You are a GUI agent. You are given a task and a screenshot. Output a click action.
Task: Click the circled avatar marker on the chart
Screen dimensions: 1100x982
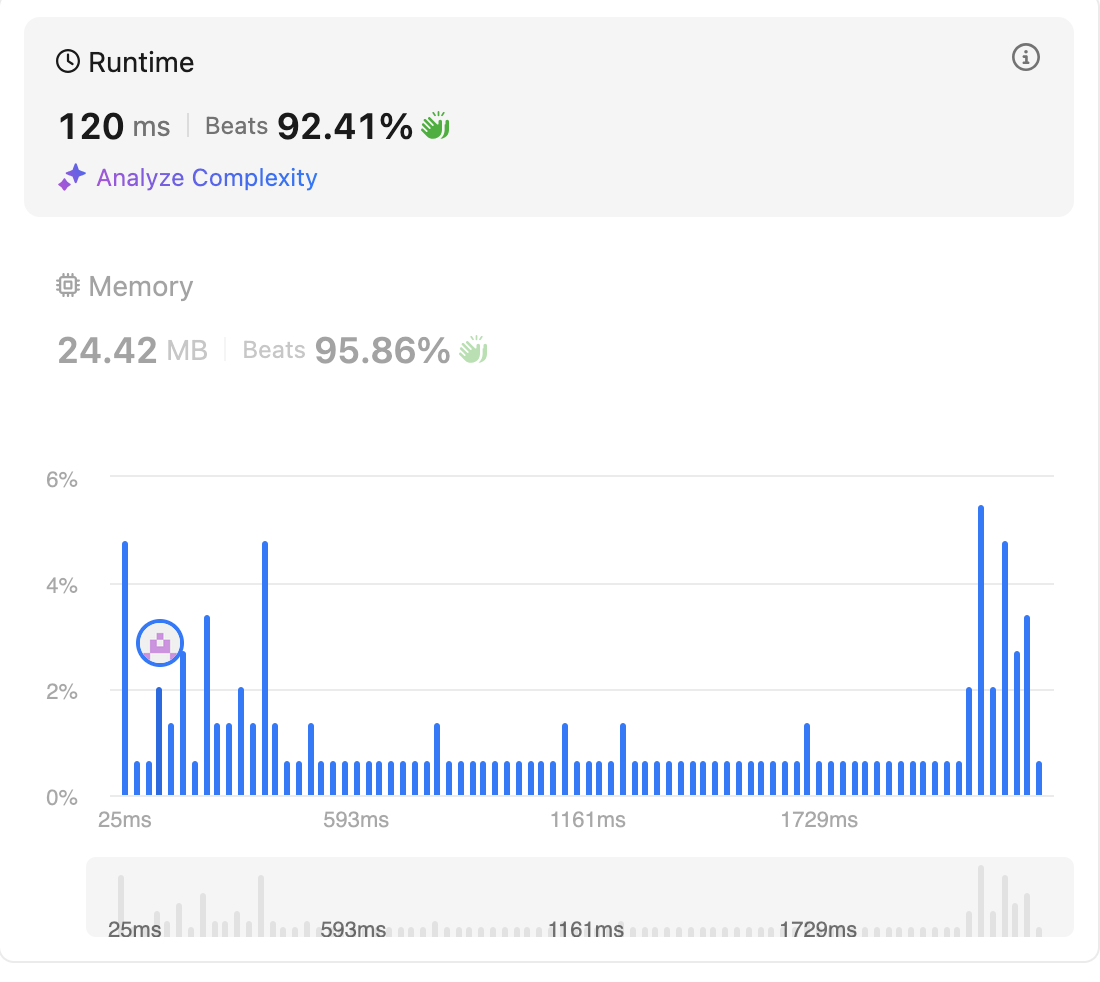(x=160, y=643)
